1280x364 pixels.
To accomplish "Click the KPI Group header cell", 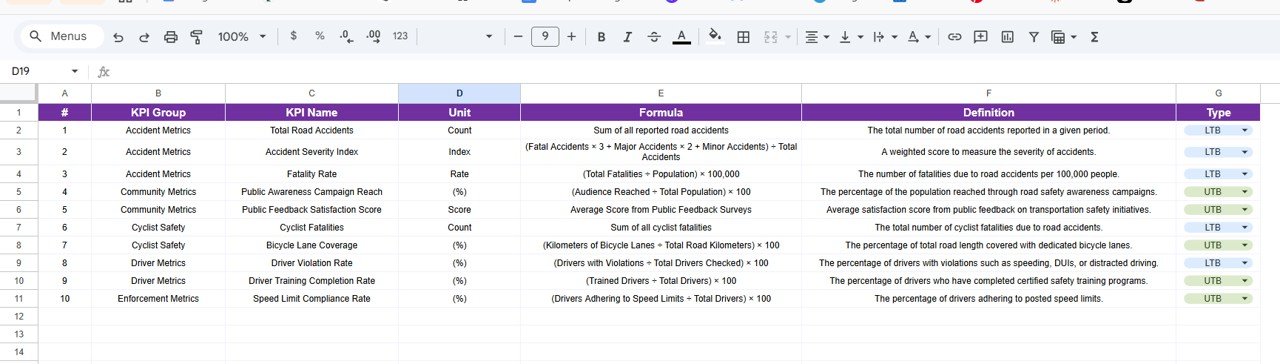I will click(x=158, y=113).
